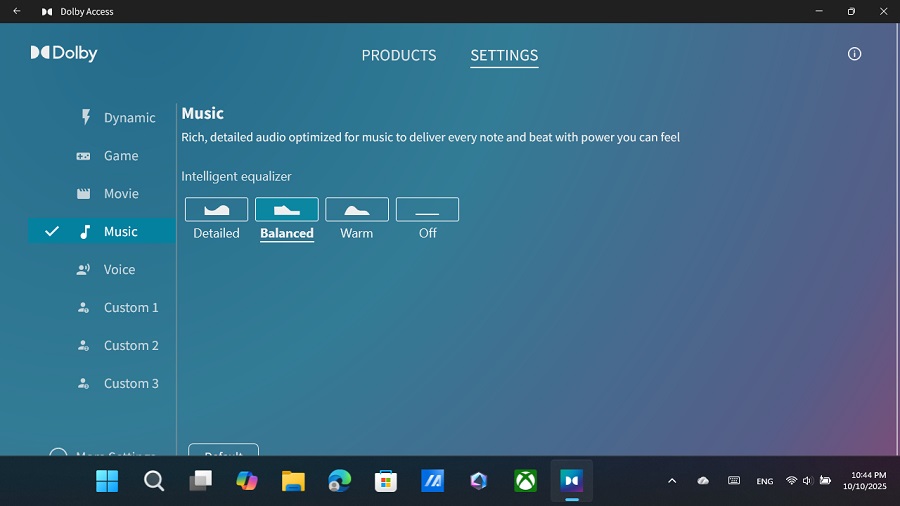Go back using the title bar arrow
This screenshot has width=900, height=506.
pos(16,12)
